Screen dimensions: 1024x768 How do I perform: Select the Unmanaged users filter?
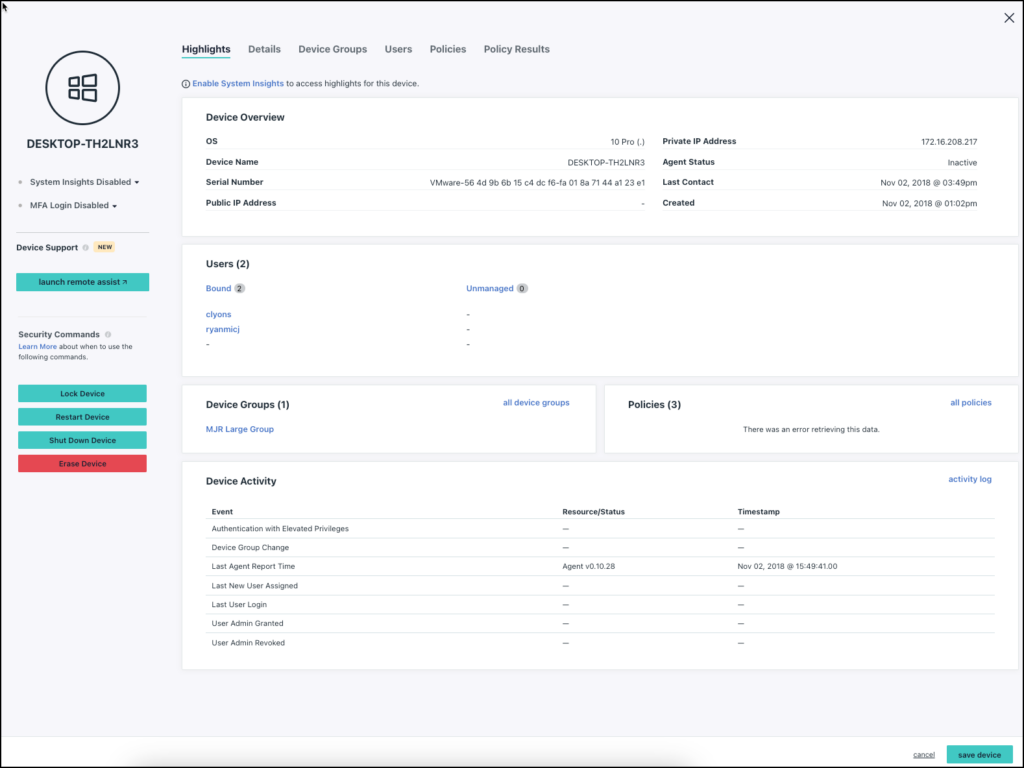coord(489,288)
